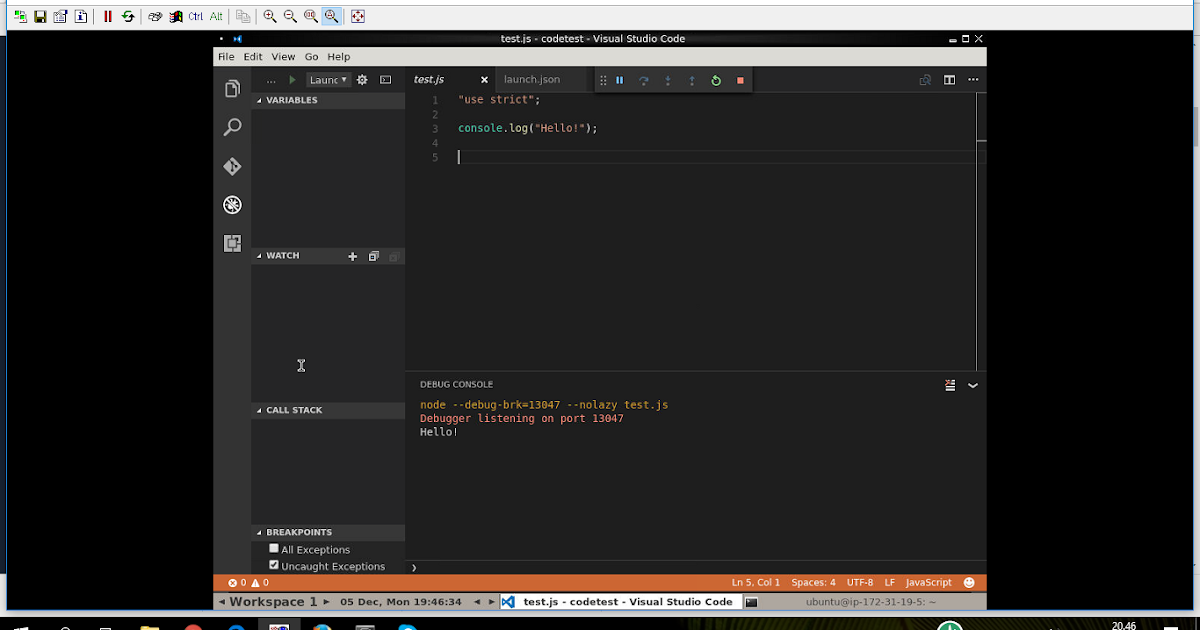Open changes icon in editor title
This screenshot has height=630, width=1200.
(x=925, y=80)
